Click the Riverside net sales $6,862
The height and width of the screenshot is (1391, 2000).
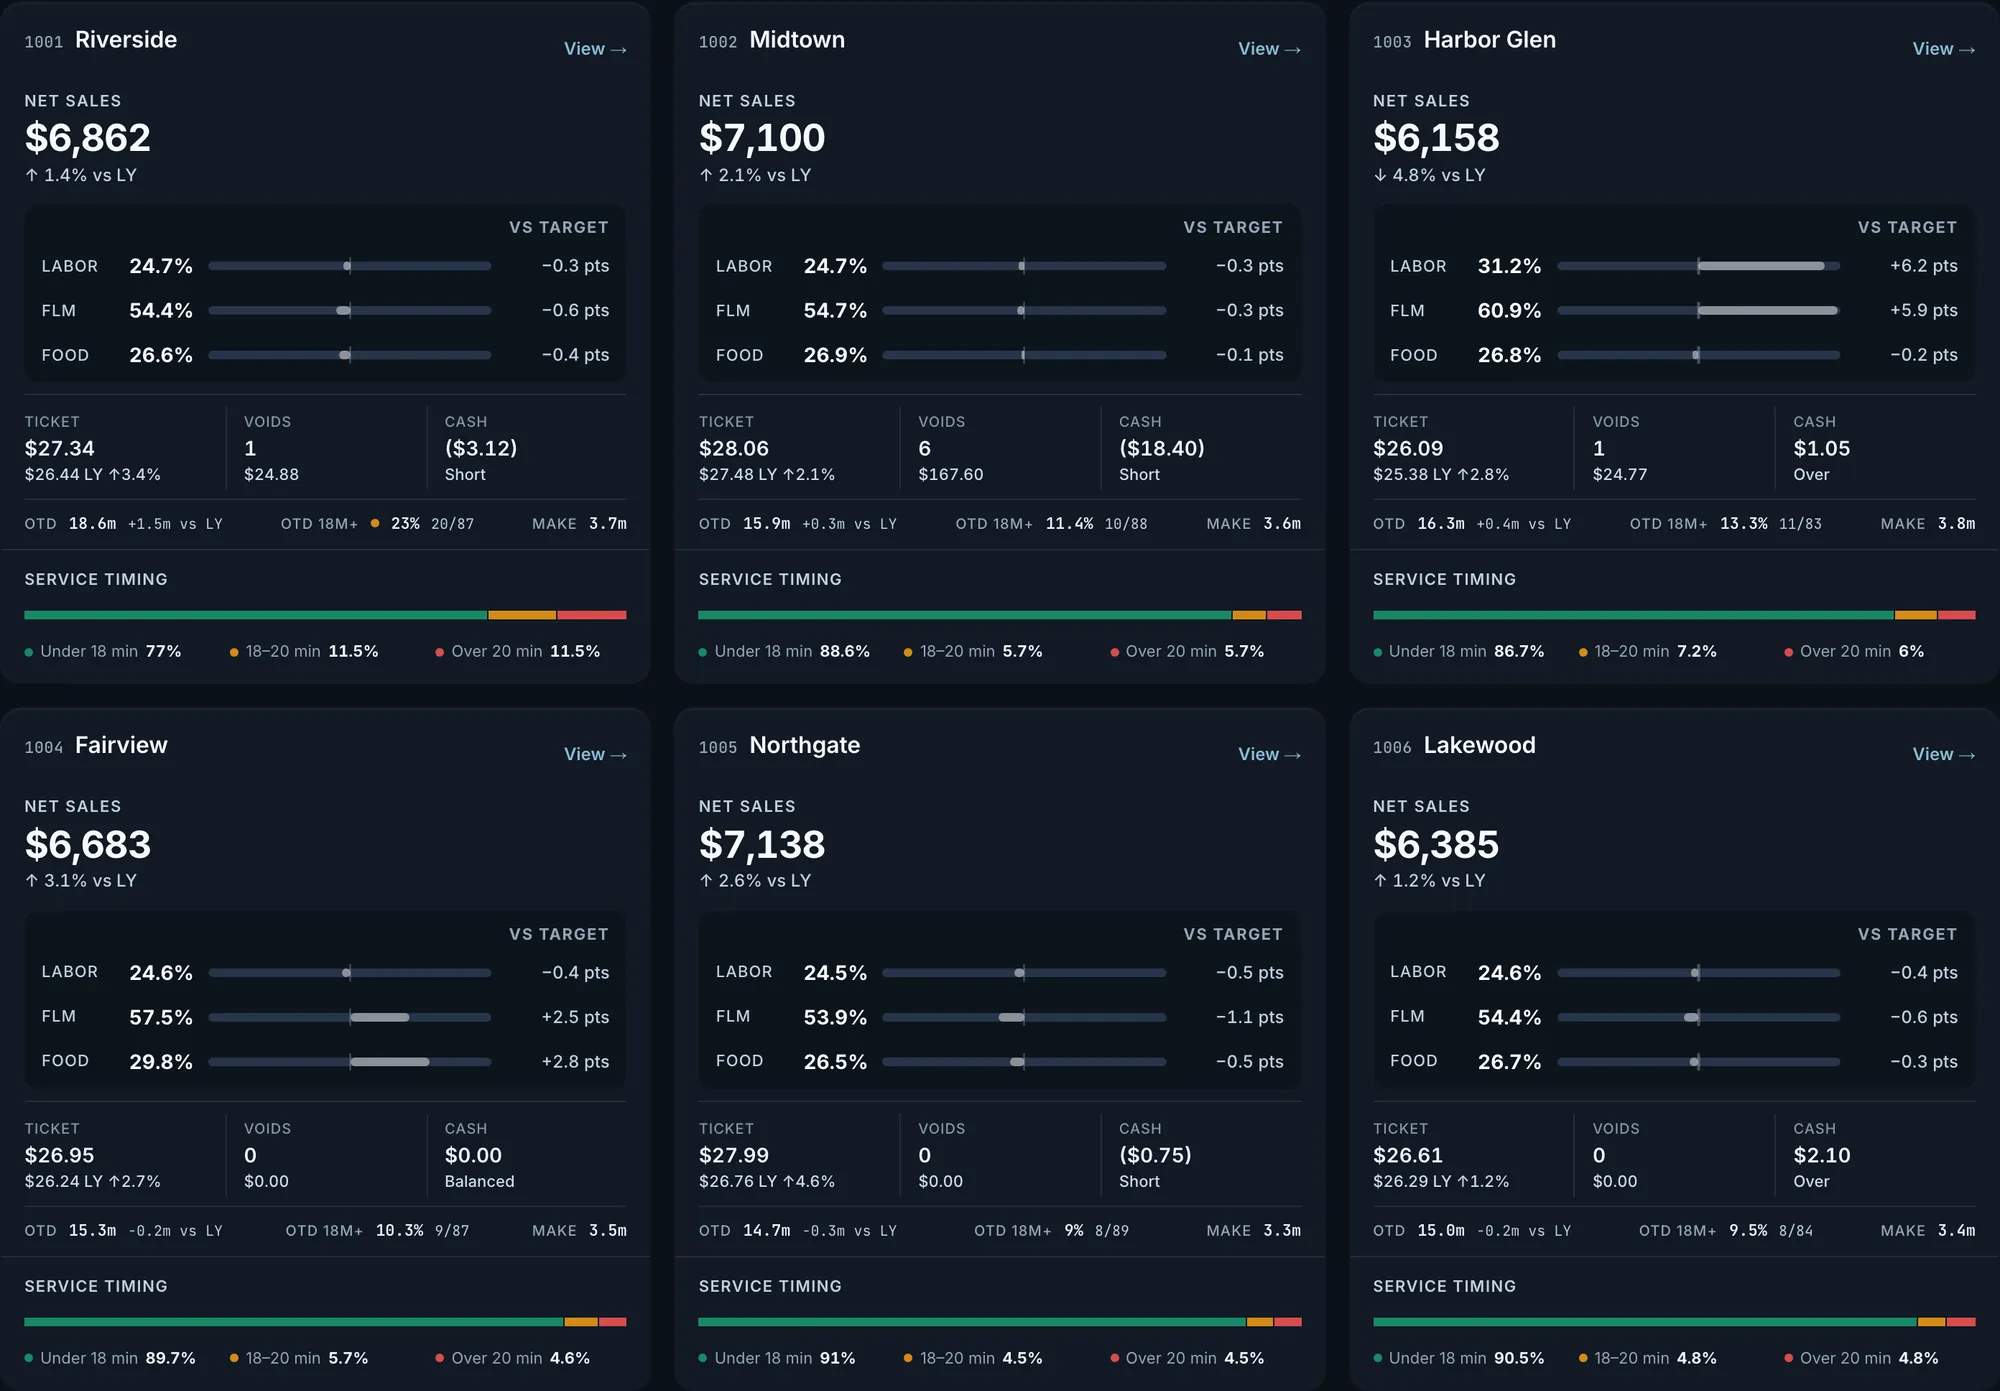click(x=88, y=138)
